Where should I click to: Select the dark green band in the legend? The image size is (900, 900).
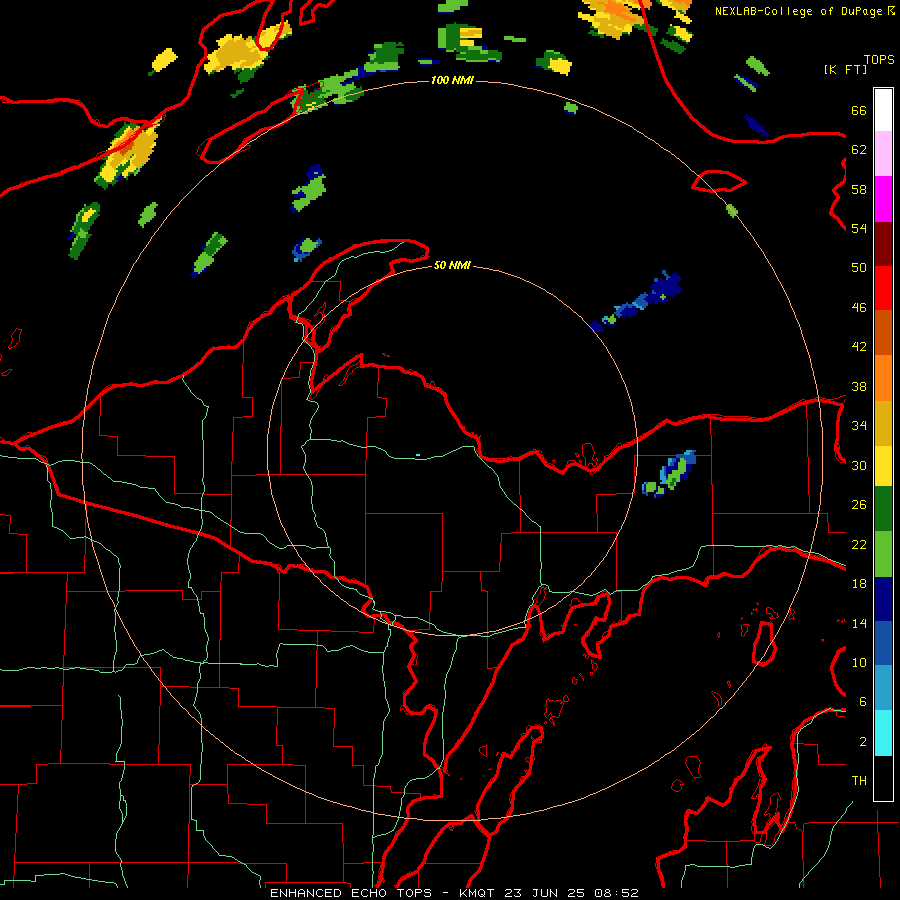[x=883, y=509]
